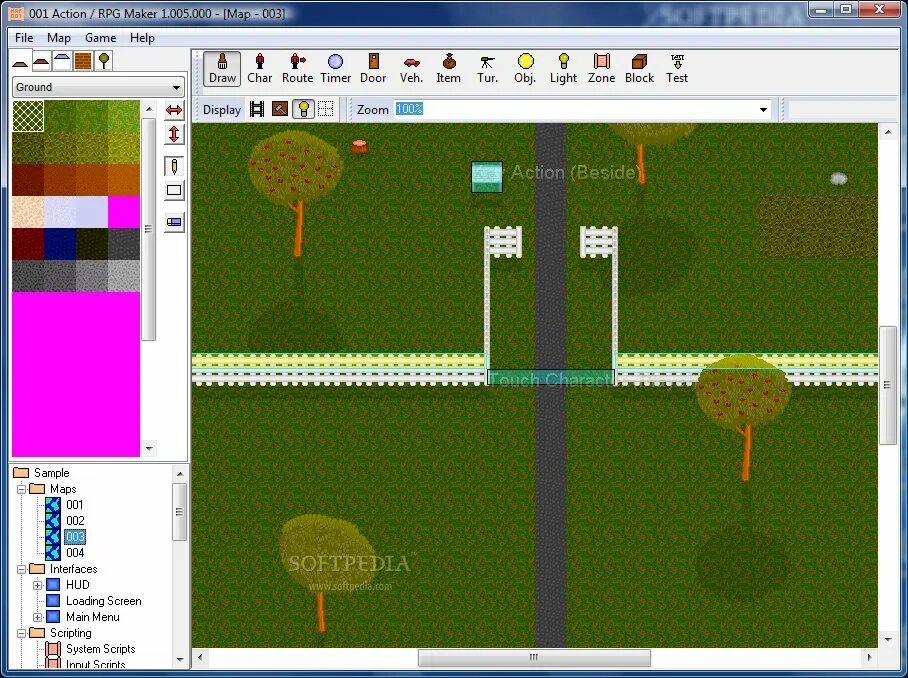This screenshot has width=908, height=678.
Task: Click the tile palette scroll-down arrow
Action: 149,449
